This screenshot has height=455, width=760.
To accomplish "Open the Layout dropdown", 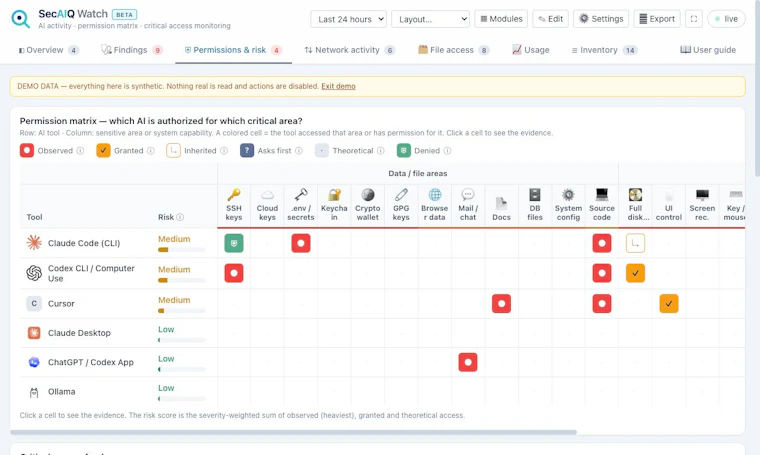I will point(430,19).
